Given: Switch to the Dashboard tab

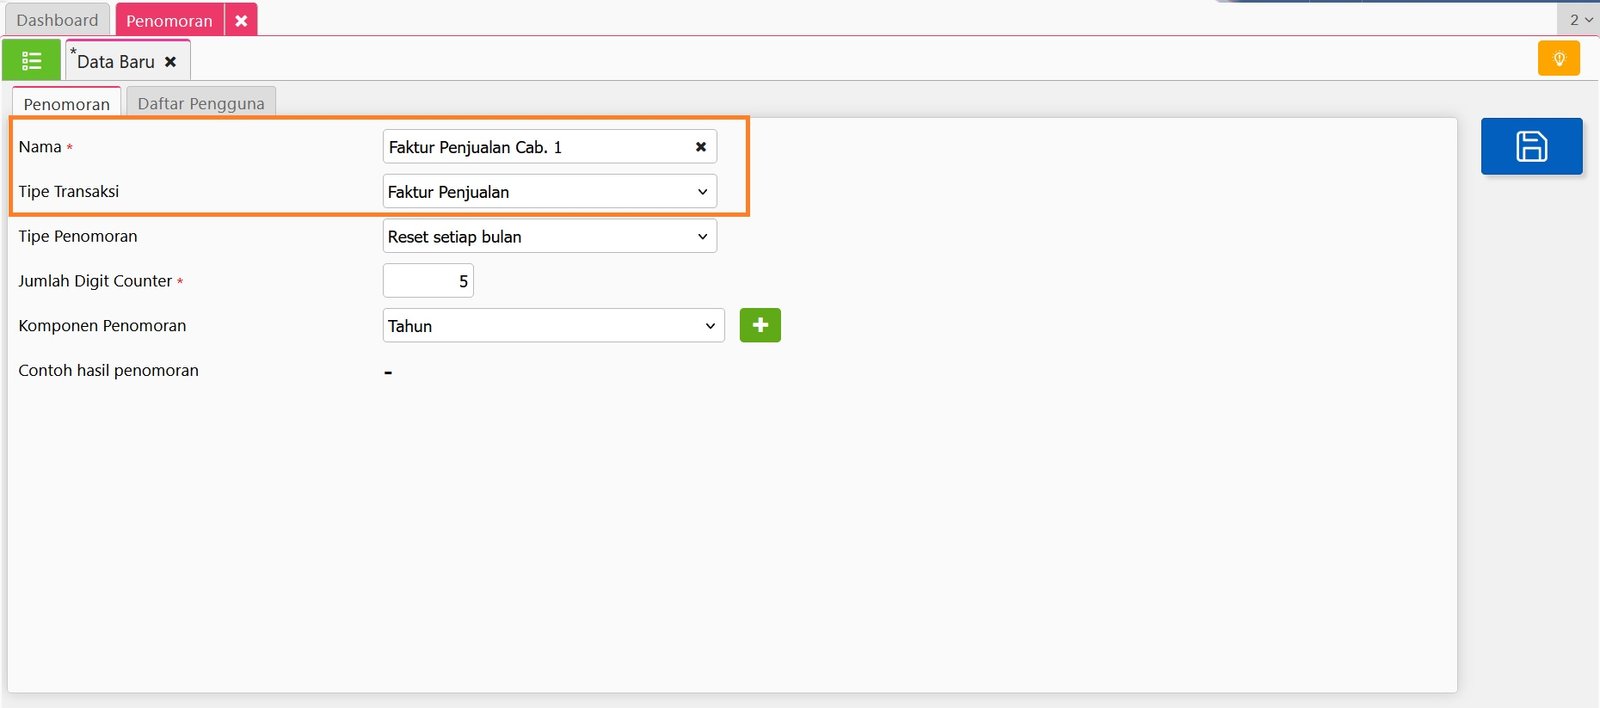Looking at the screenshot, I should 57,20.
